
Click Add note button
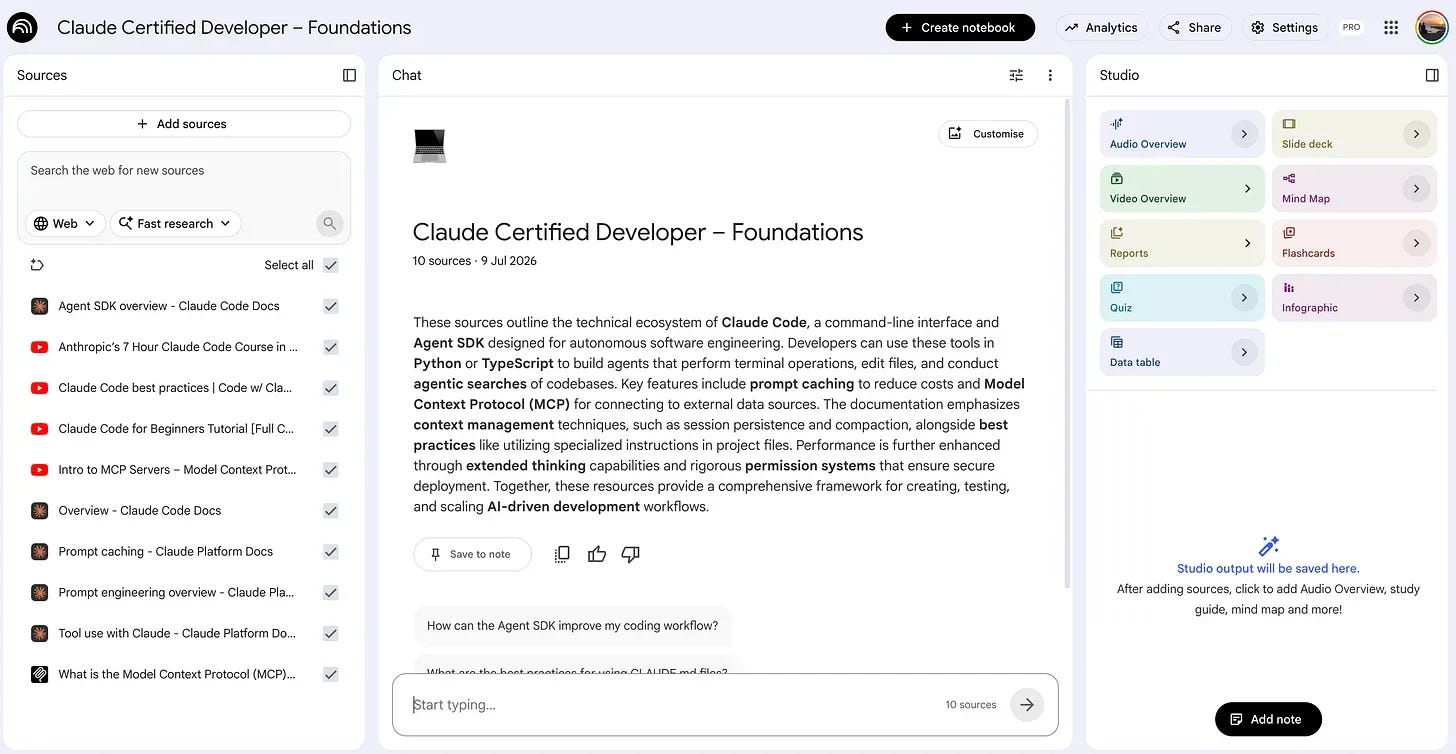[1268, 719]
